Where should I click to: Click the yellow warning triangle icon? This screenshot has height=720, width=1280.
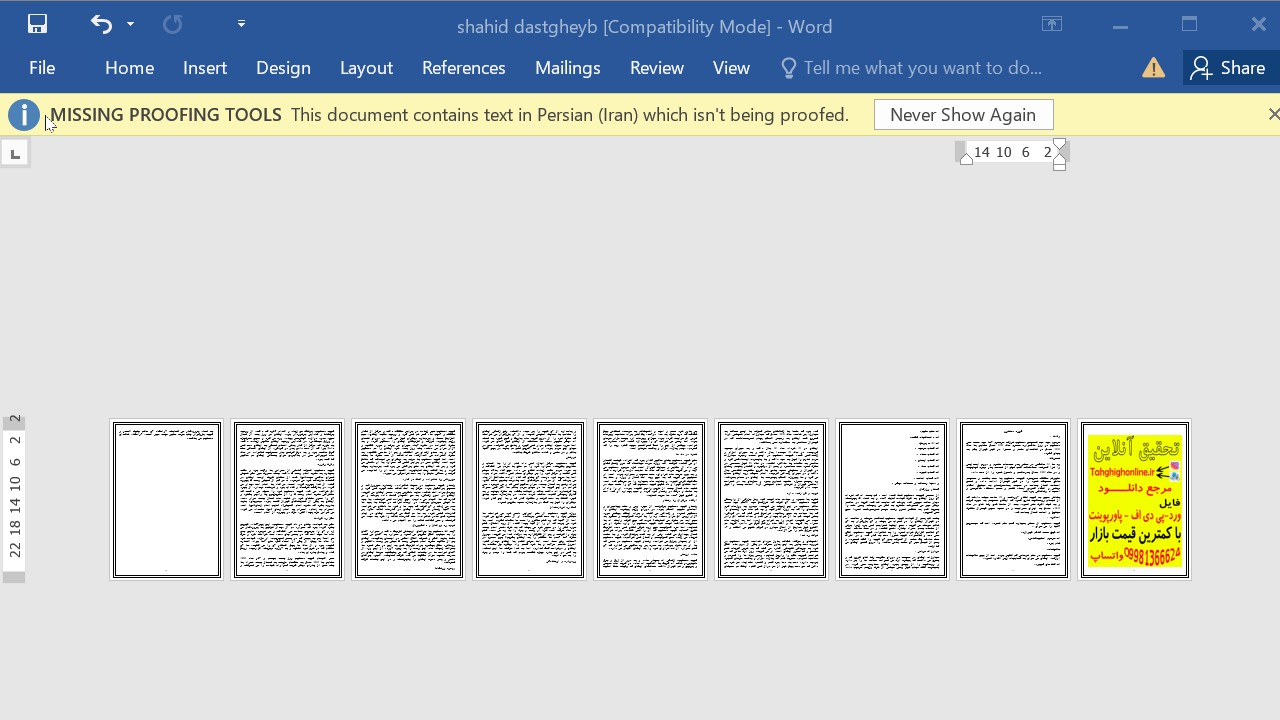[1153, 68]
